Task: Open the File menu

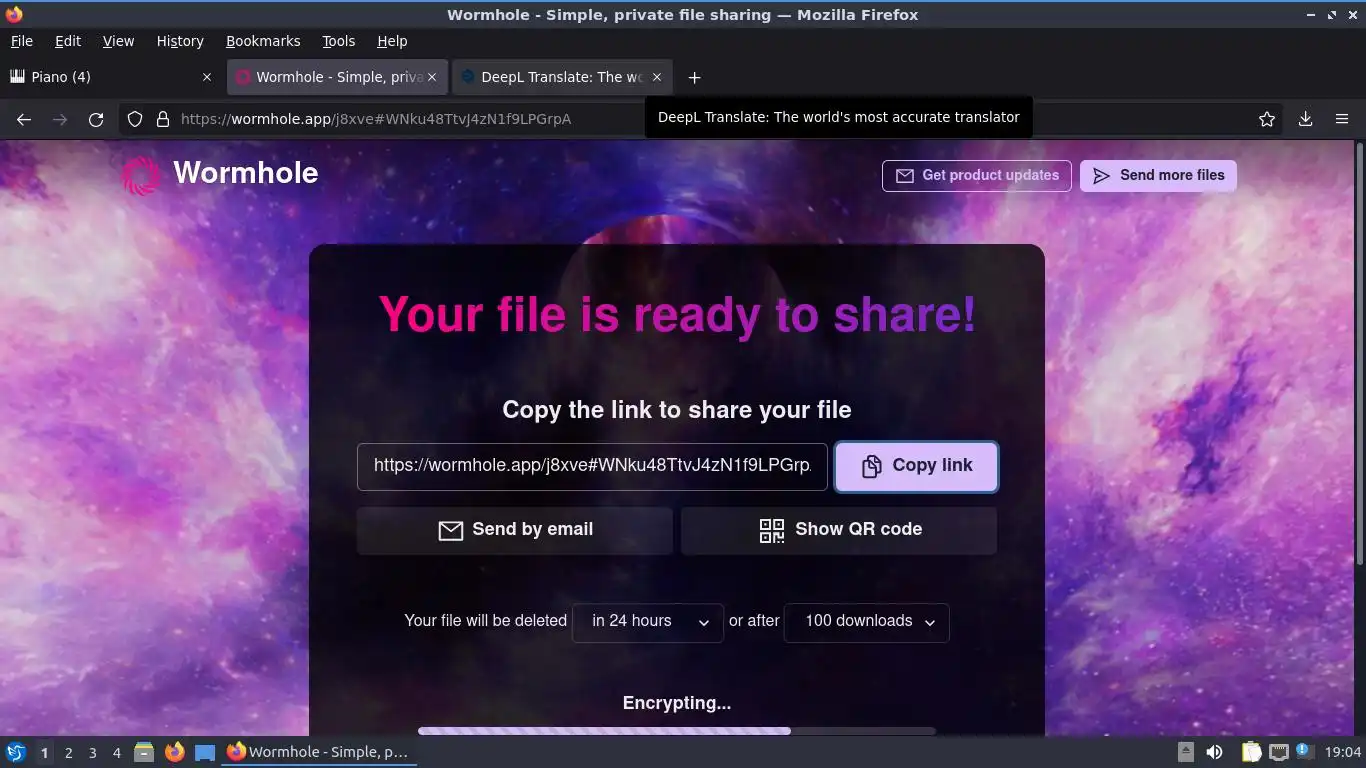Action: (x=21, y=41)
